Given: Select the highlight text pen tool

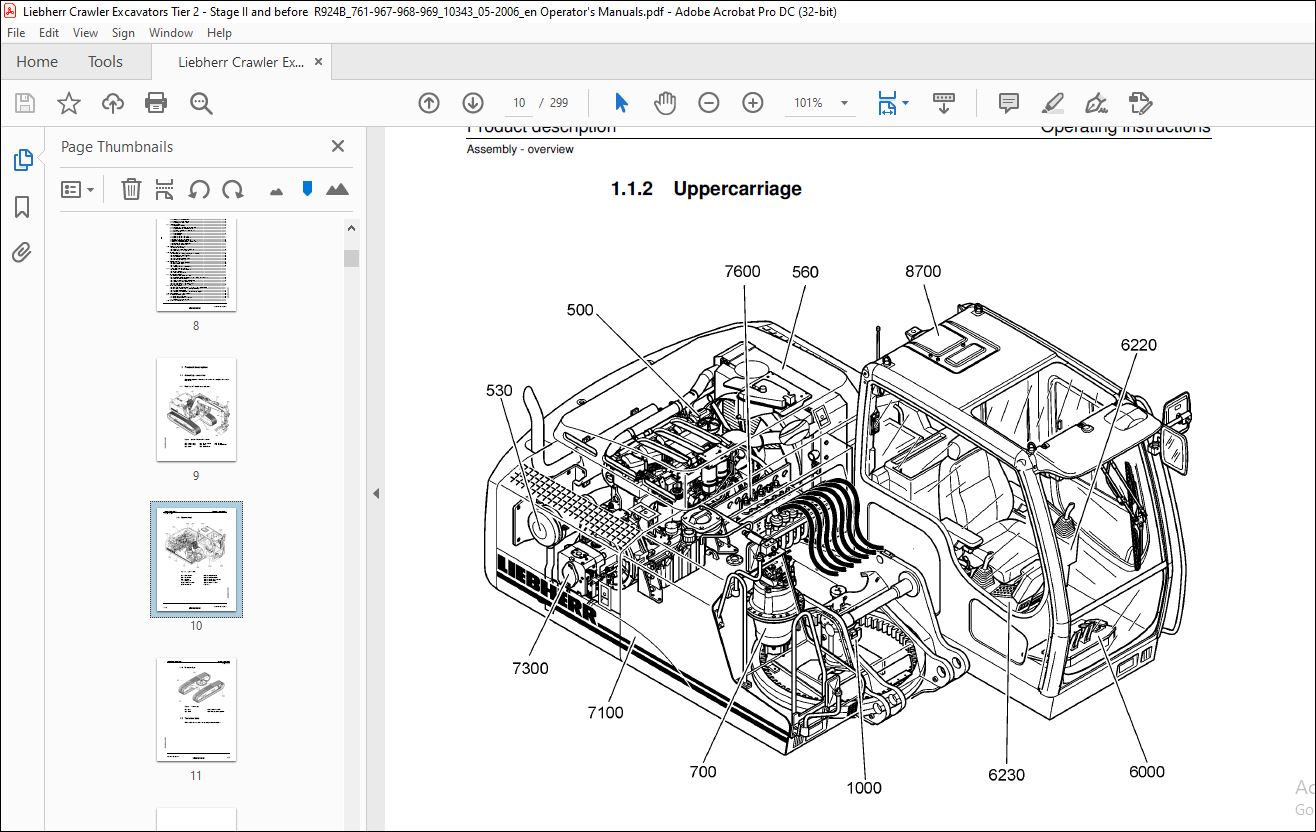Looking at the screenshot, I should coord(1053,103).
